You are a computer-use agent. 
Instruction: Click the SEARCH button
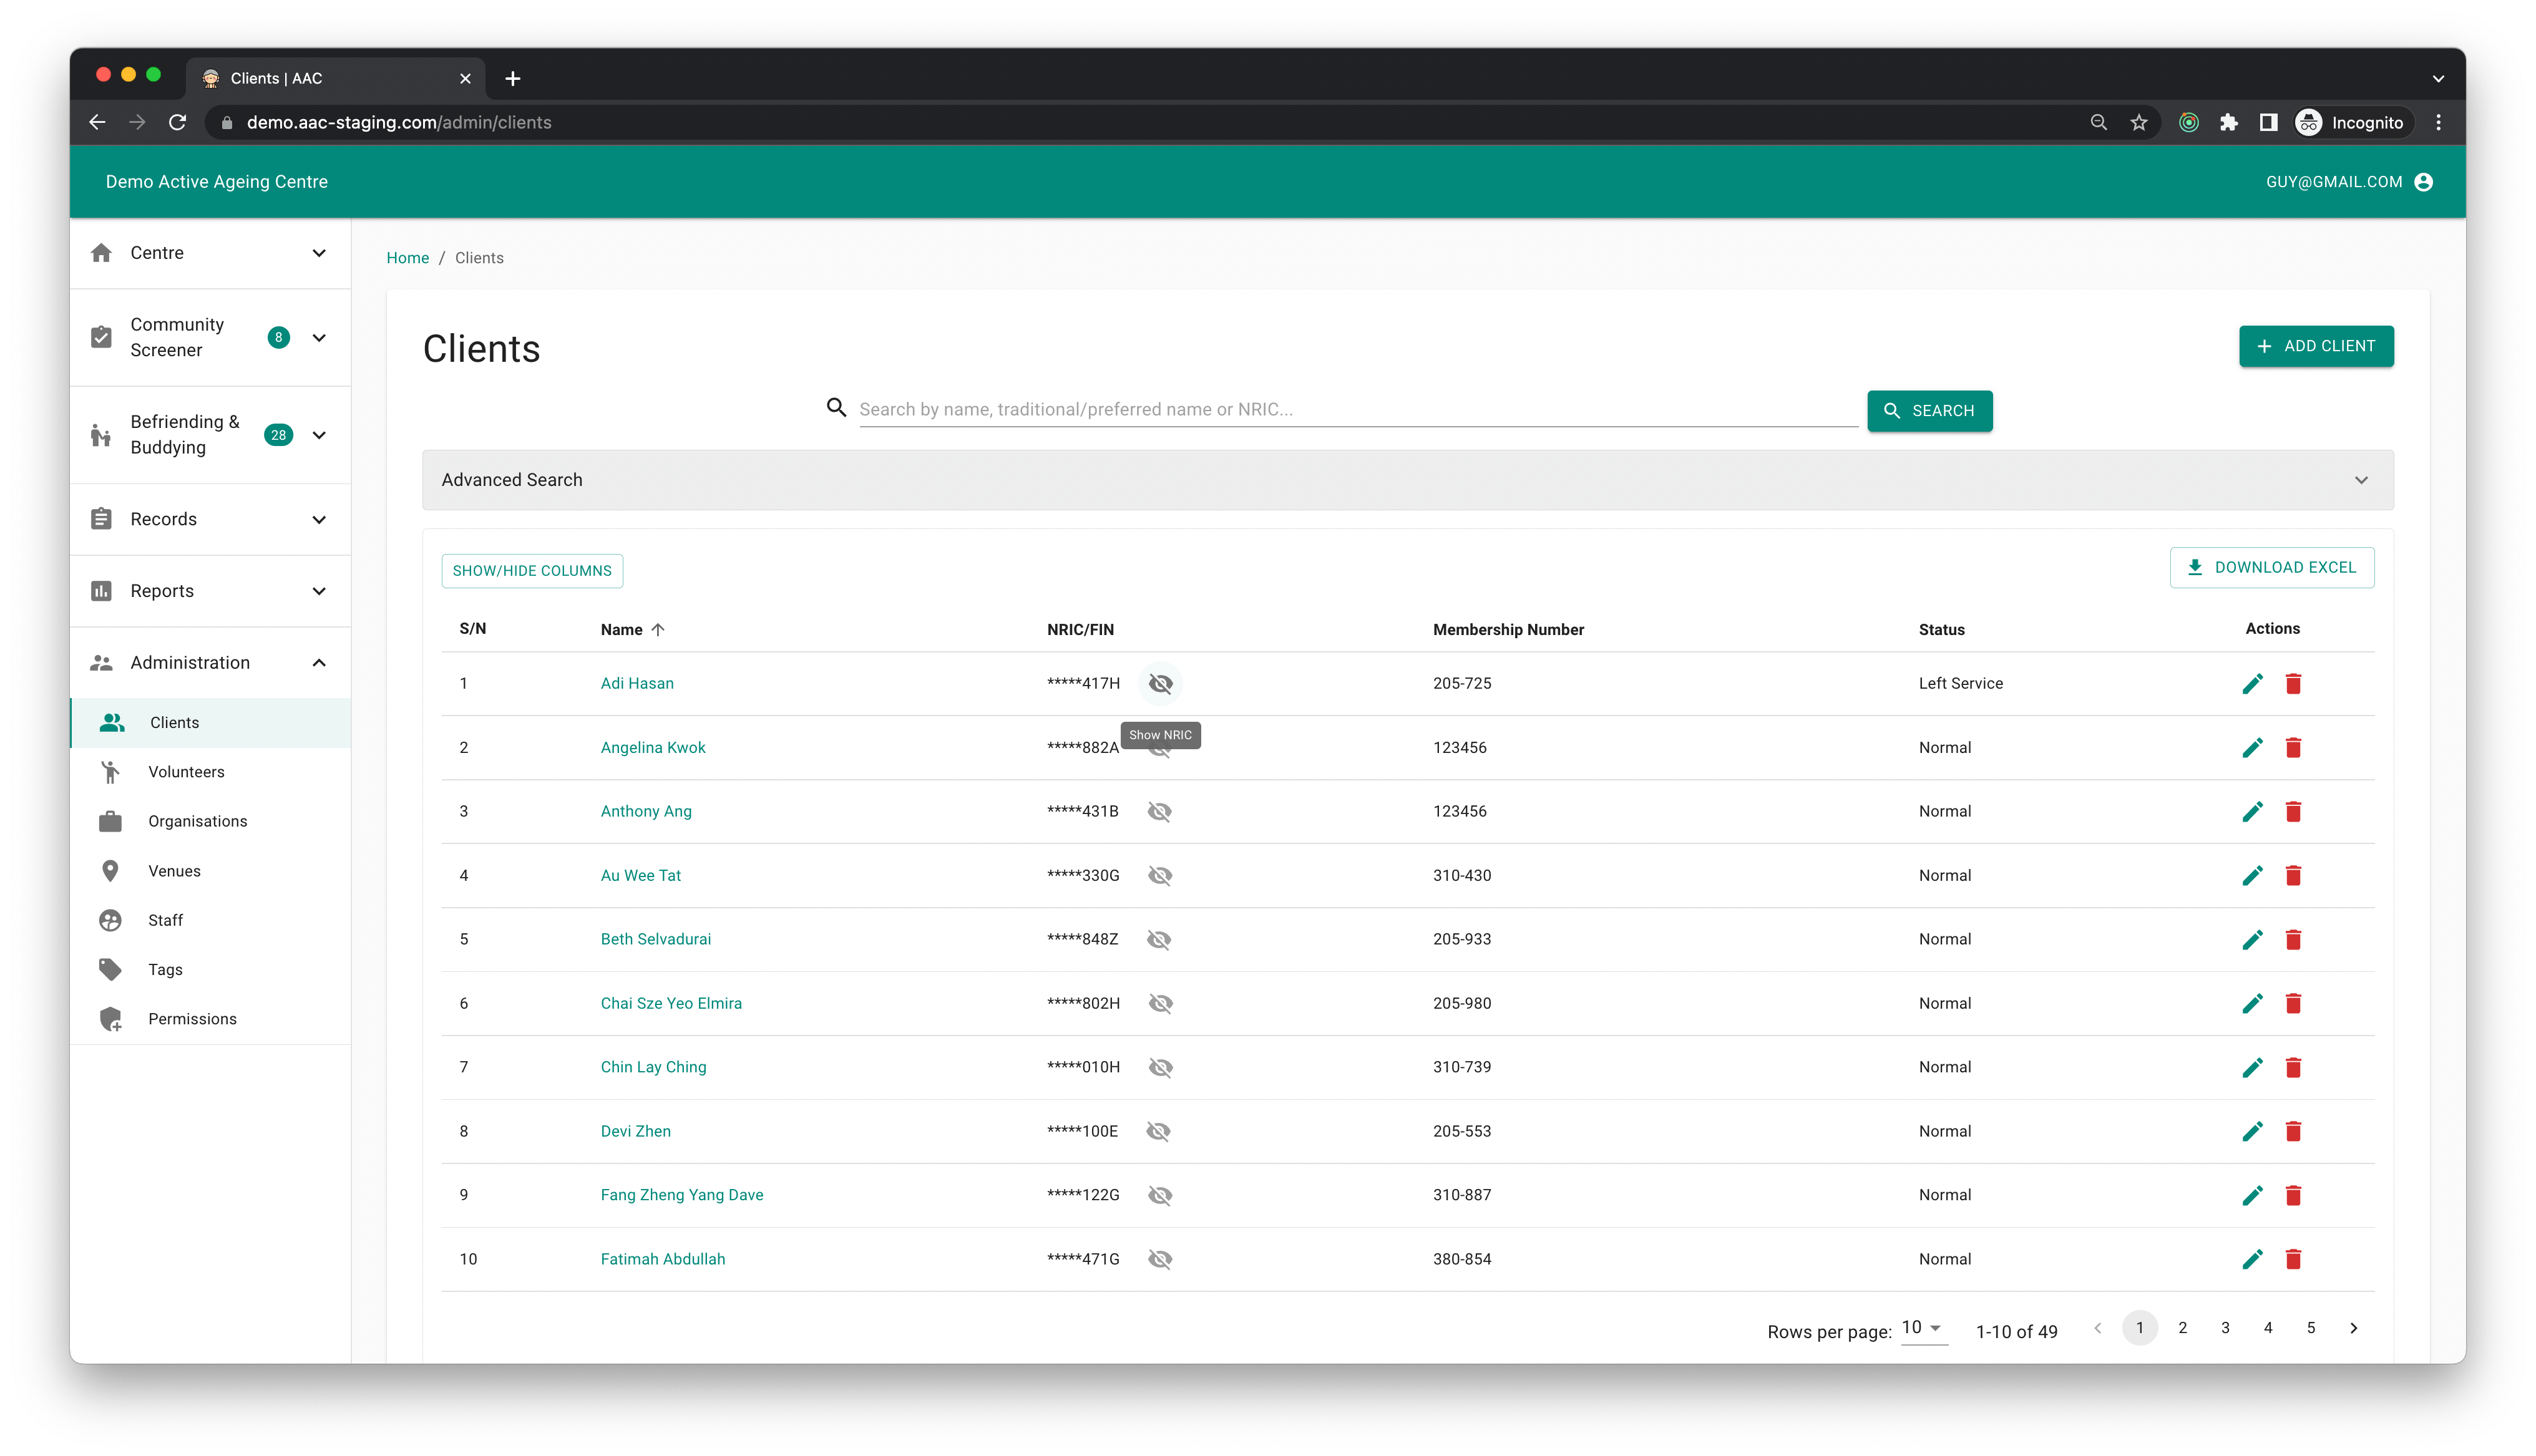(1929, 411)
